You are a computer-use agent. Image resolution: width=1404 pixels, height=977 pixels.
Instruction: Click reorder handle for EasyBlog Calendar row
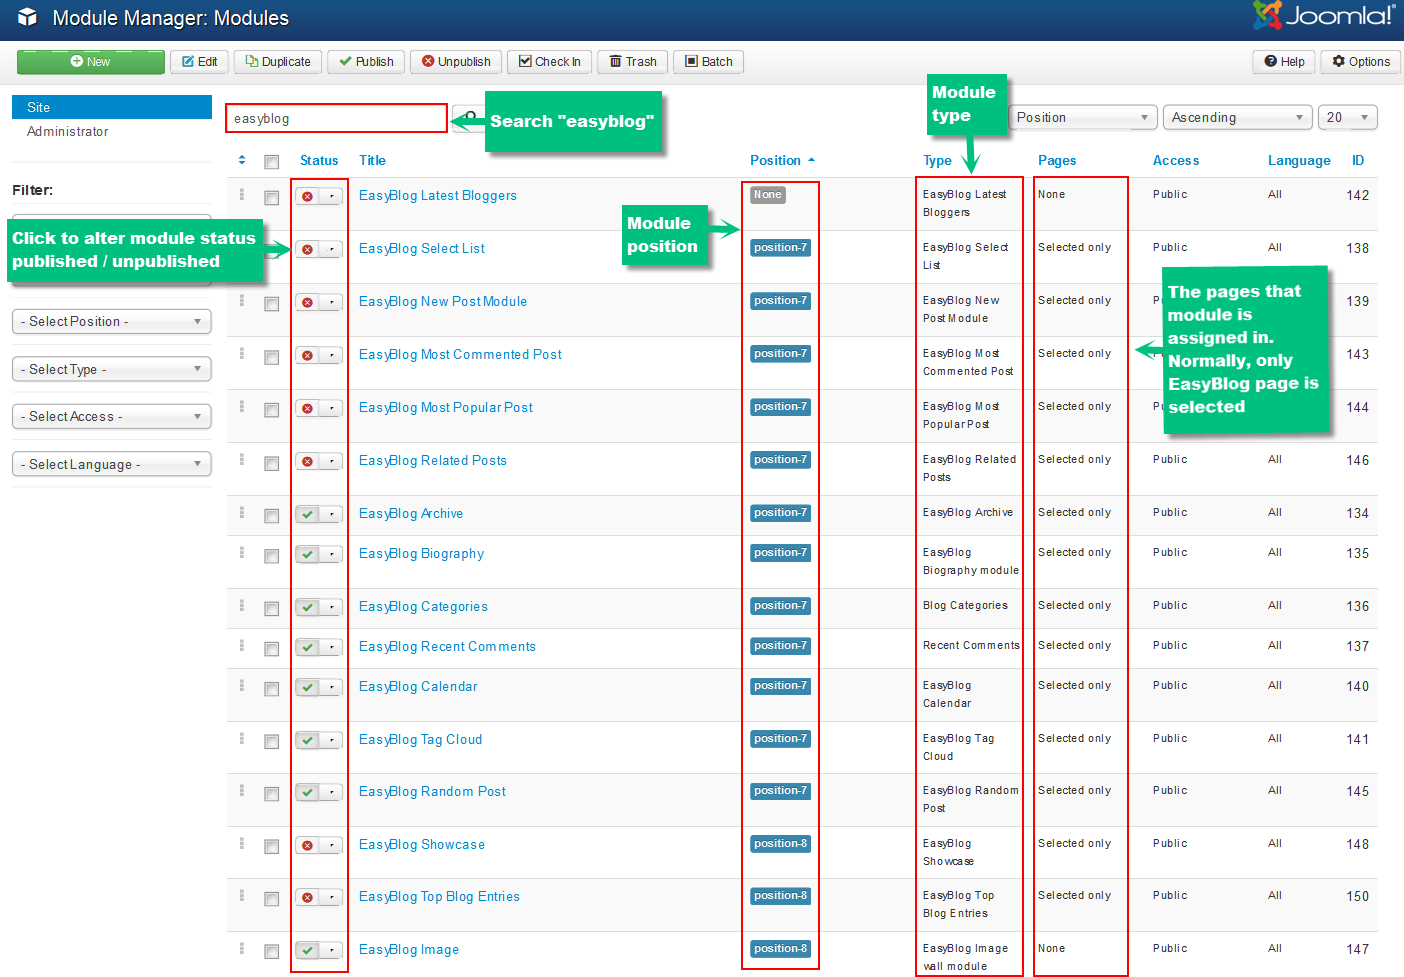pos(242,685)
